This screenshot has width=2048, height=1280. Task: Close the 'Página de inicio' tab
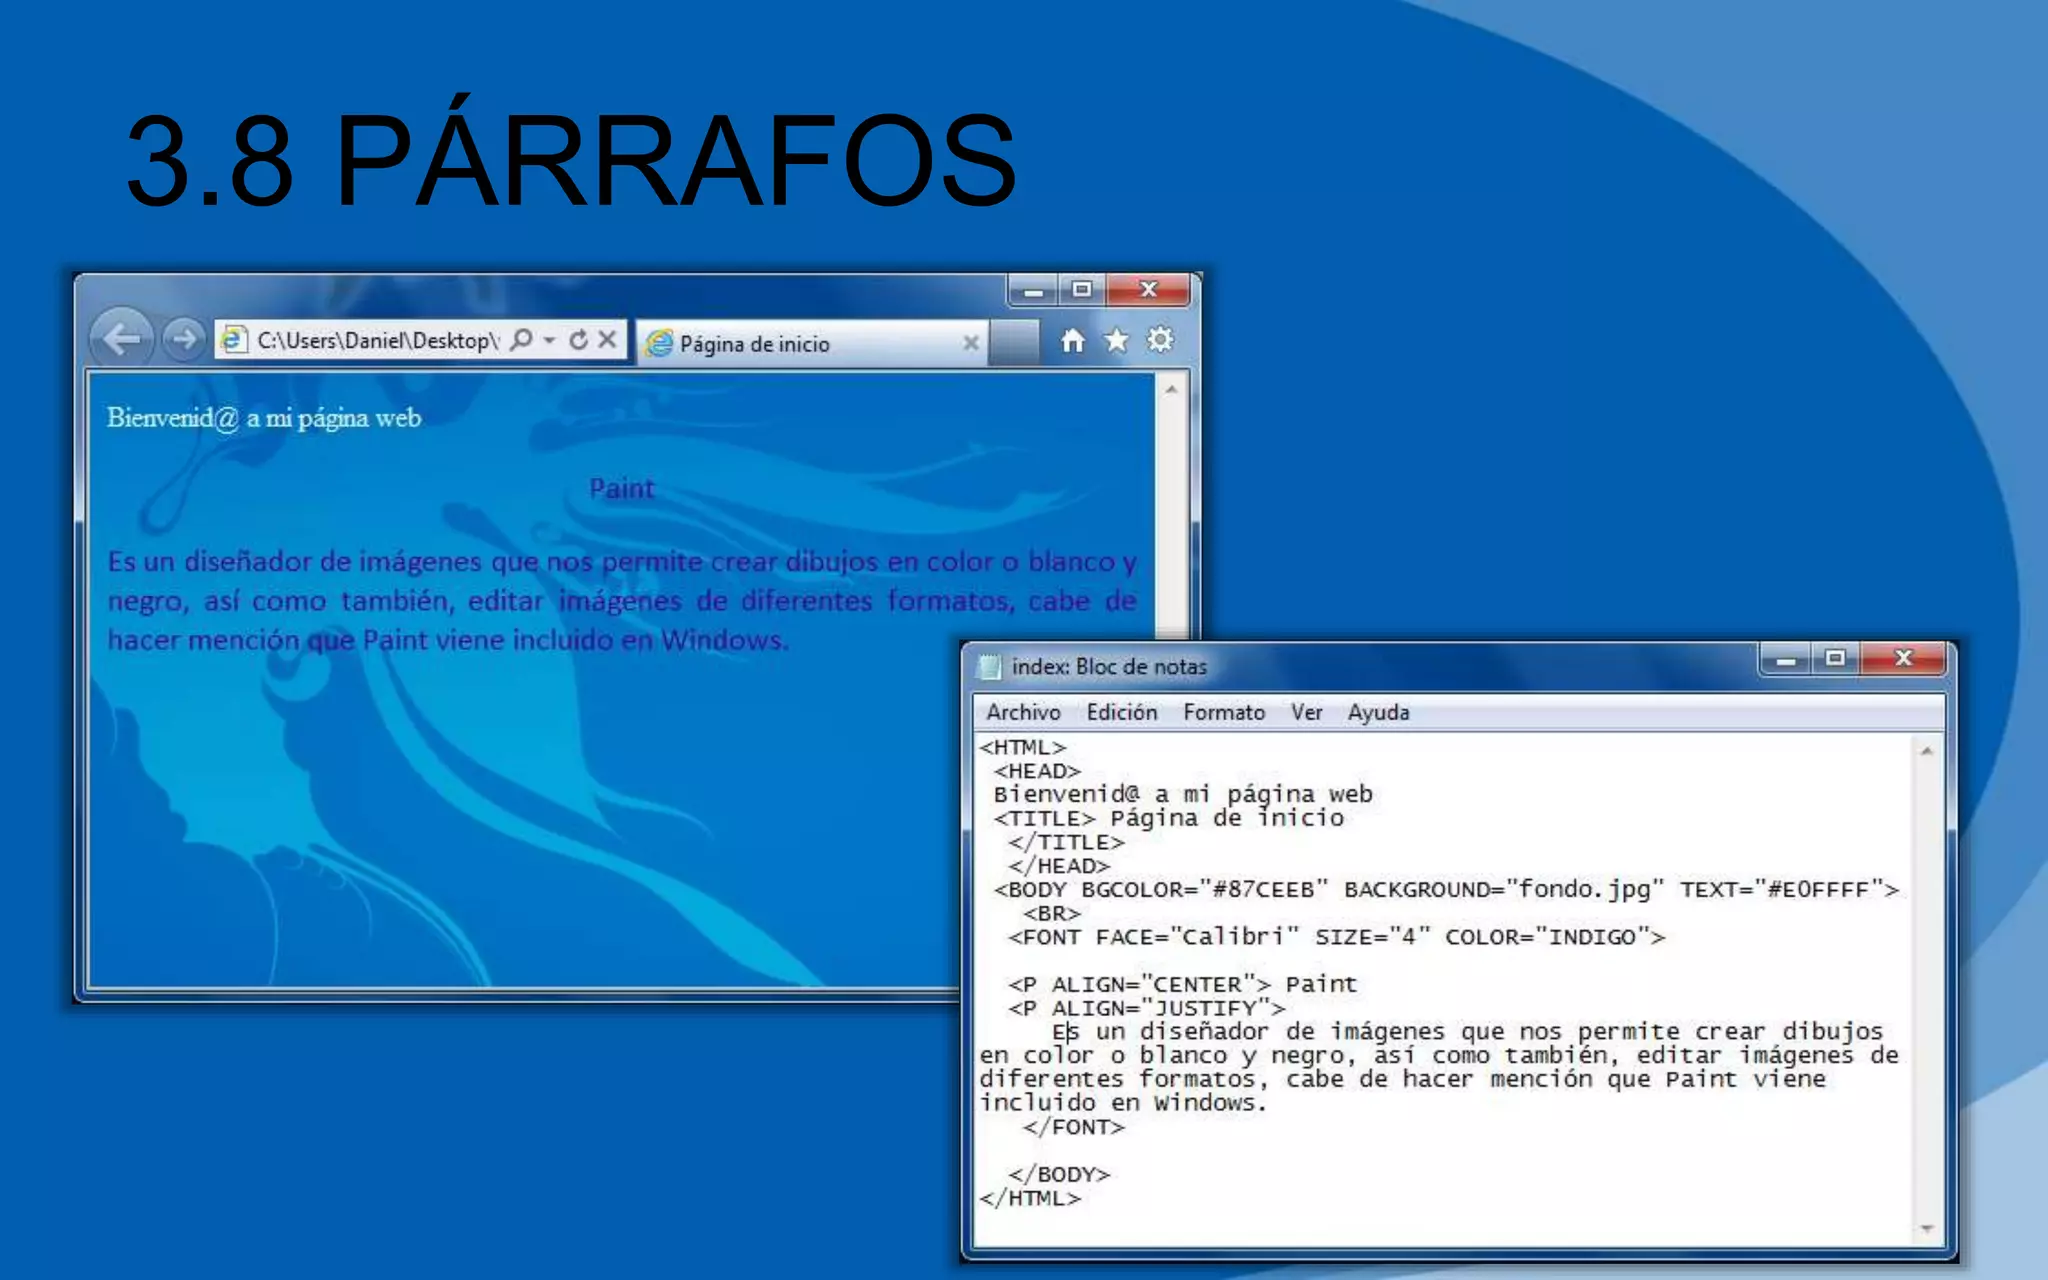click(970, 343)
